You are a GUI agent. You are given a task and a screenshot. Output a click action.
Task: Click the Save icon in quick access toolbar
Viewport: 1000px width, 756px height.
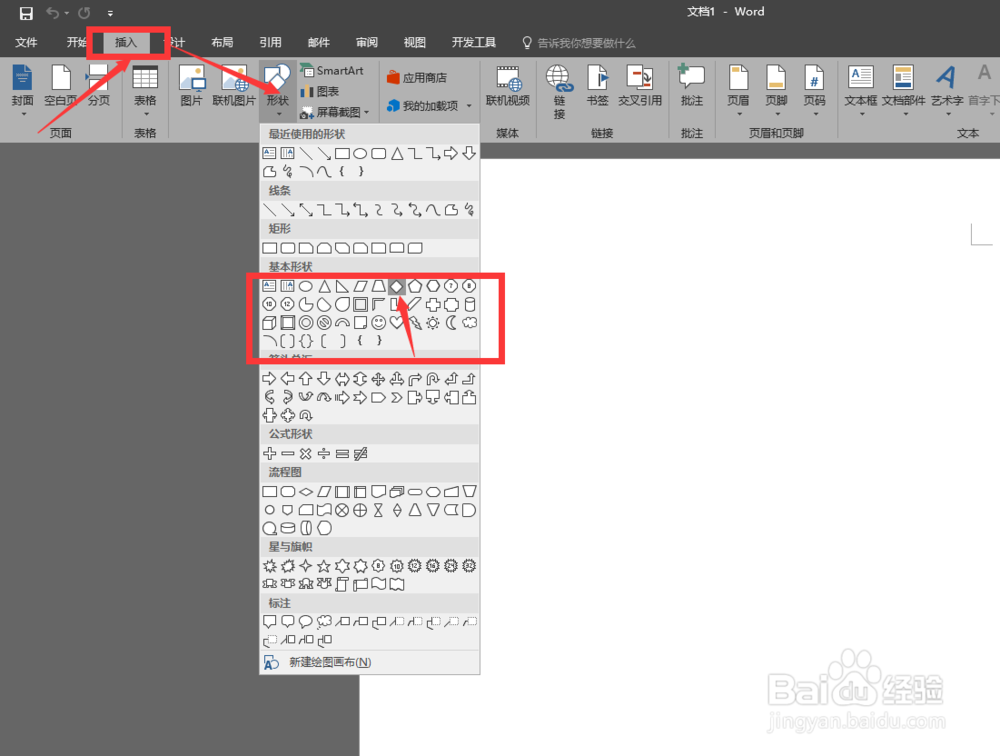point(25,12)
